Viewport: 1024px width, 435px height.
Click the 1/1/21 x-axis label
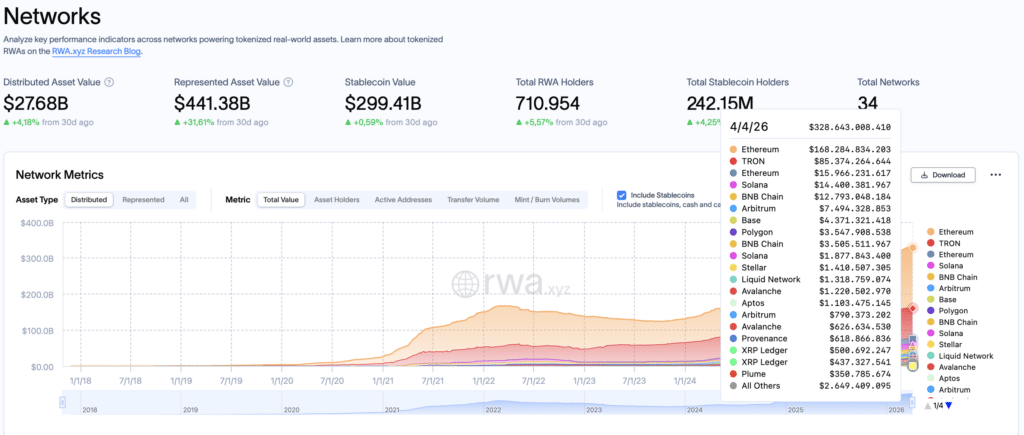coord(382,379)
